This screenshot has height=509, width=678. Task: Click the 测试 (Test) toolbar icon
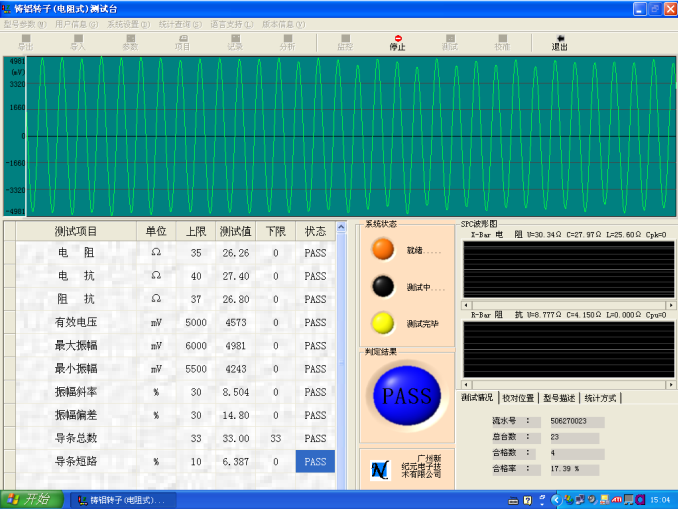point(450,42)
